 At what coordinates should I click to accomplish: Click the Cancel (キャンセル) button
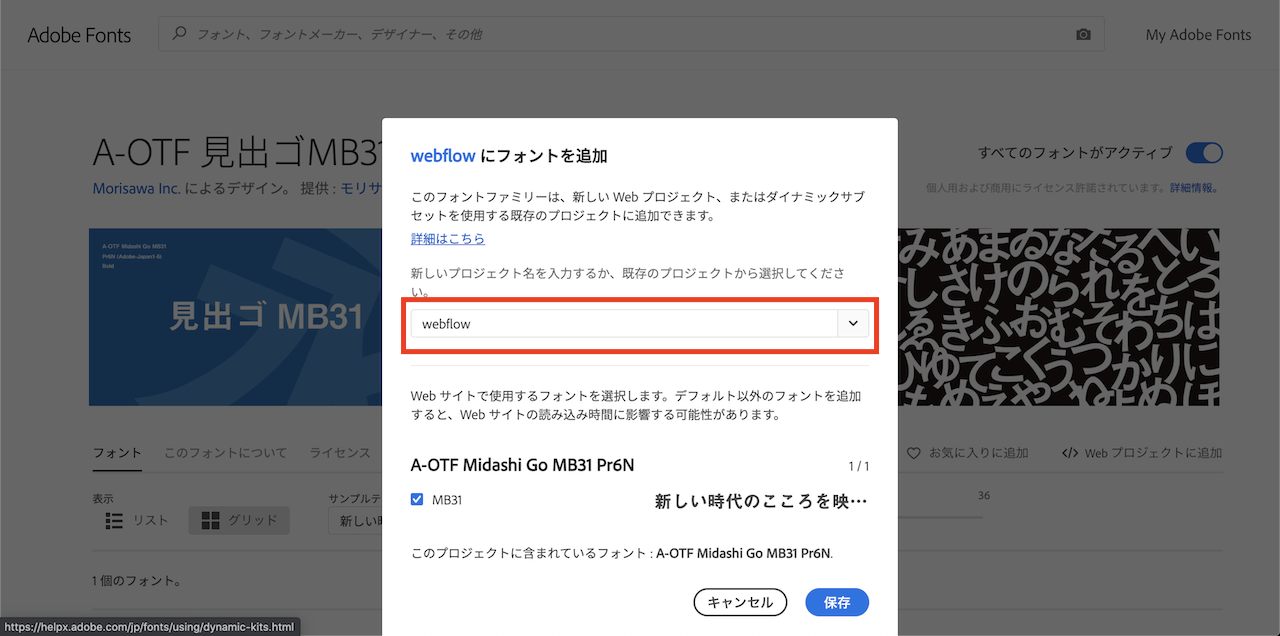click(740, 602)
